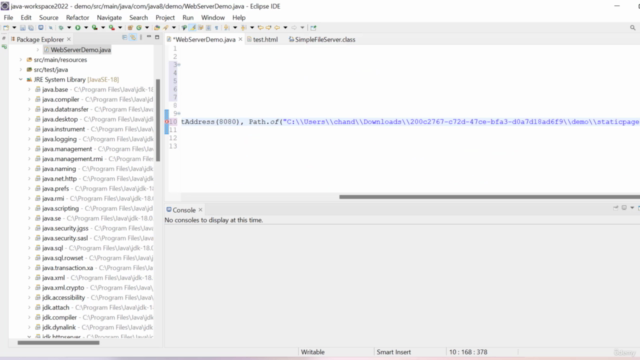The height and width of the screenshot is (360, 640).
Task: Click the Open Type toolbar icon
Action: [x=157, y=28]
